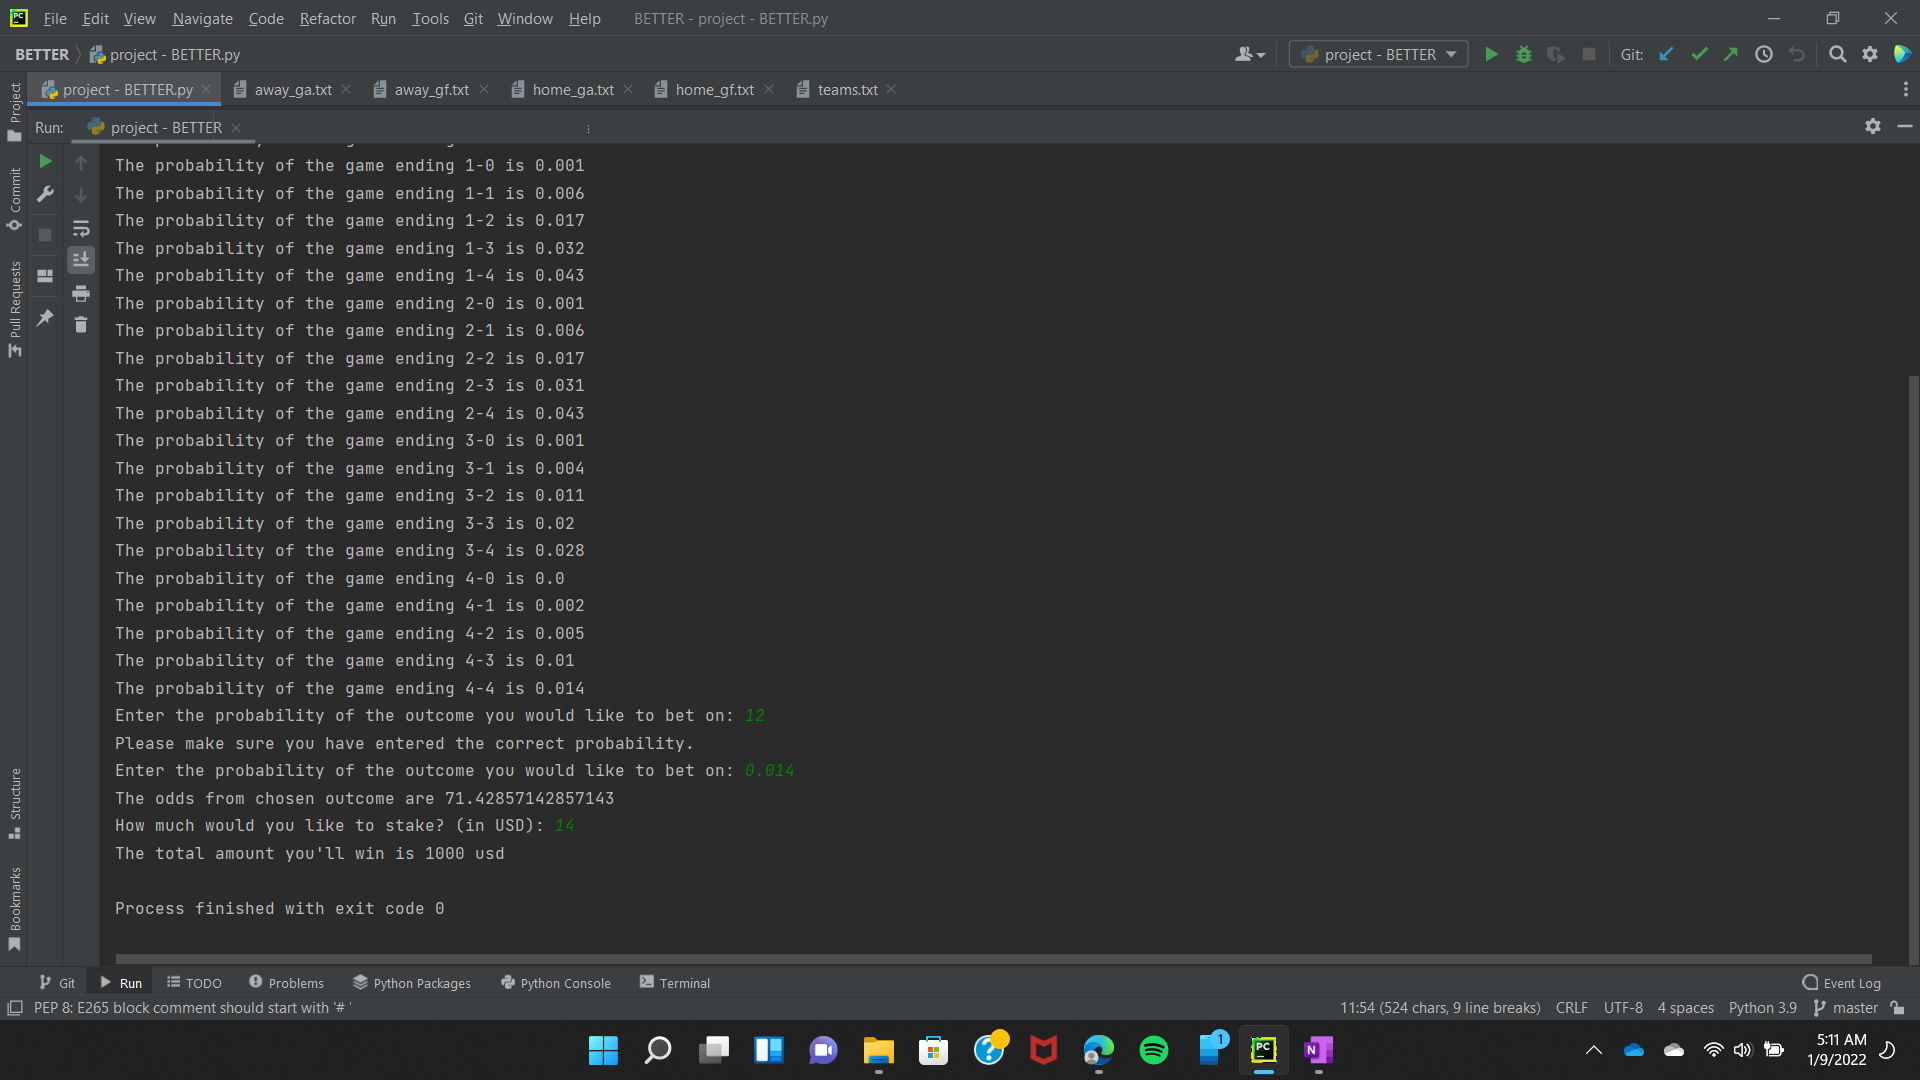Screen dimensions: 1920x1080
Task: Expand the BETTER breadcrumb chevron
Action: 77,54
